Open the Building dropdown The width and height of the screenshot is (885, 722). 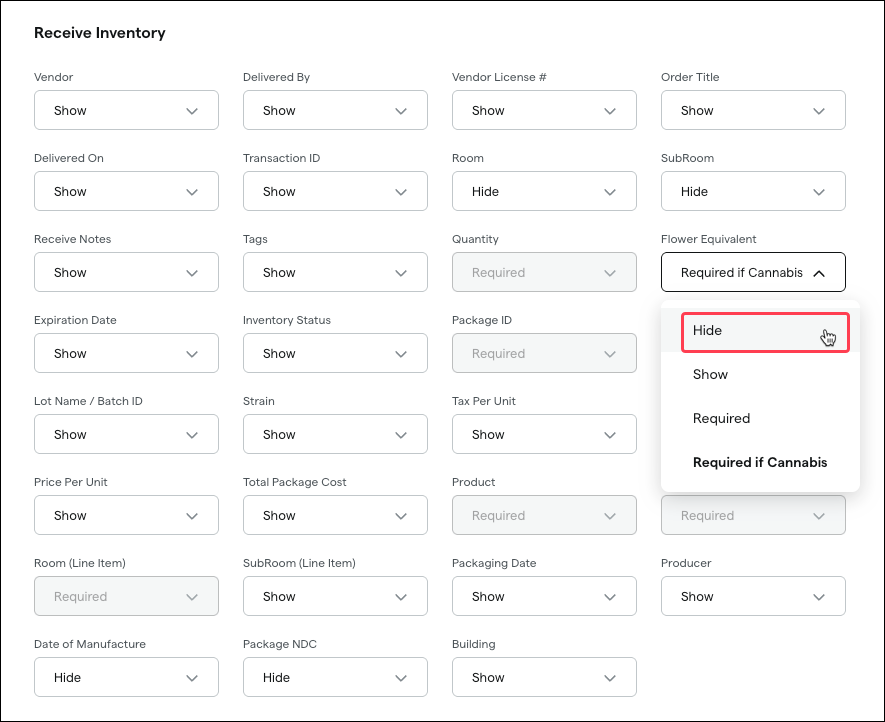click(544, 677)
